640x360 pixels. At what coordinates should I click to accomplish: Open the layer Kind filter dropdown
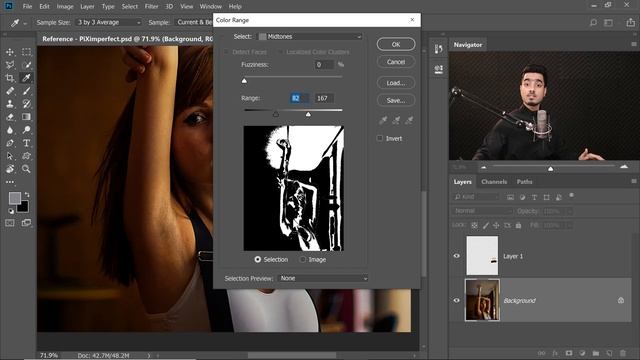[x=476, y=197]
